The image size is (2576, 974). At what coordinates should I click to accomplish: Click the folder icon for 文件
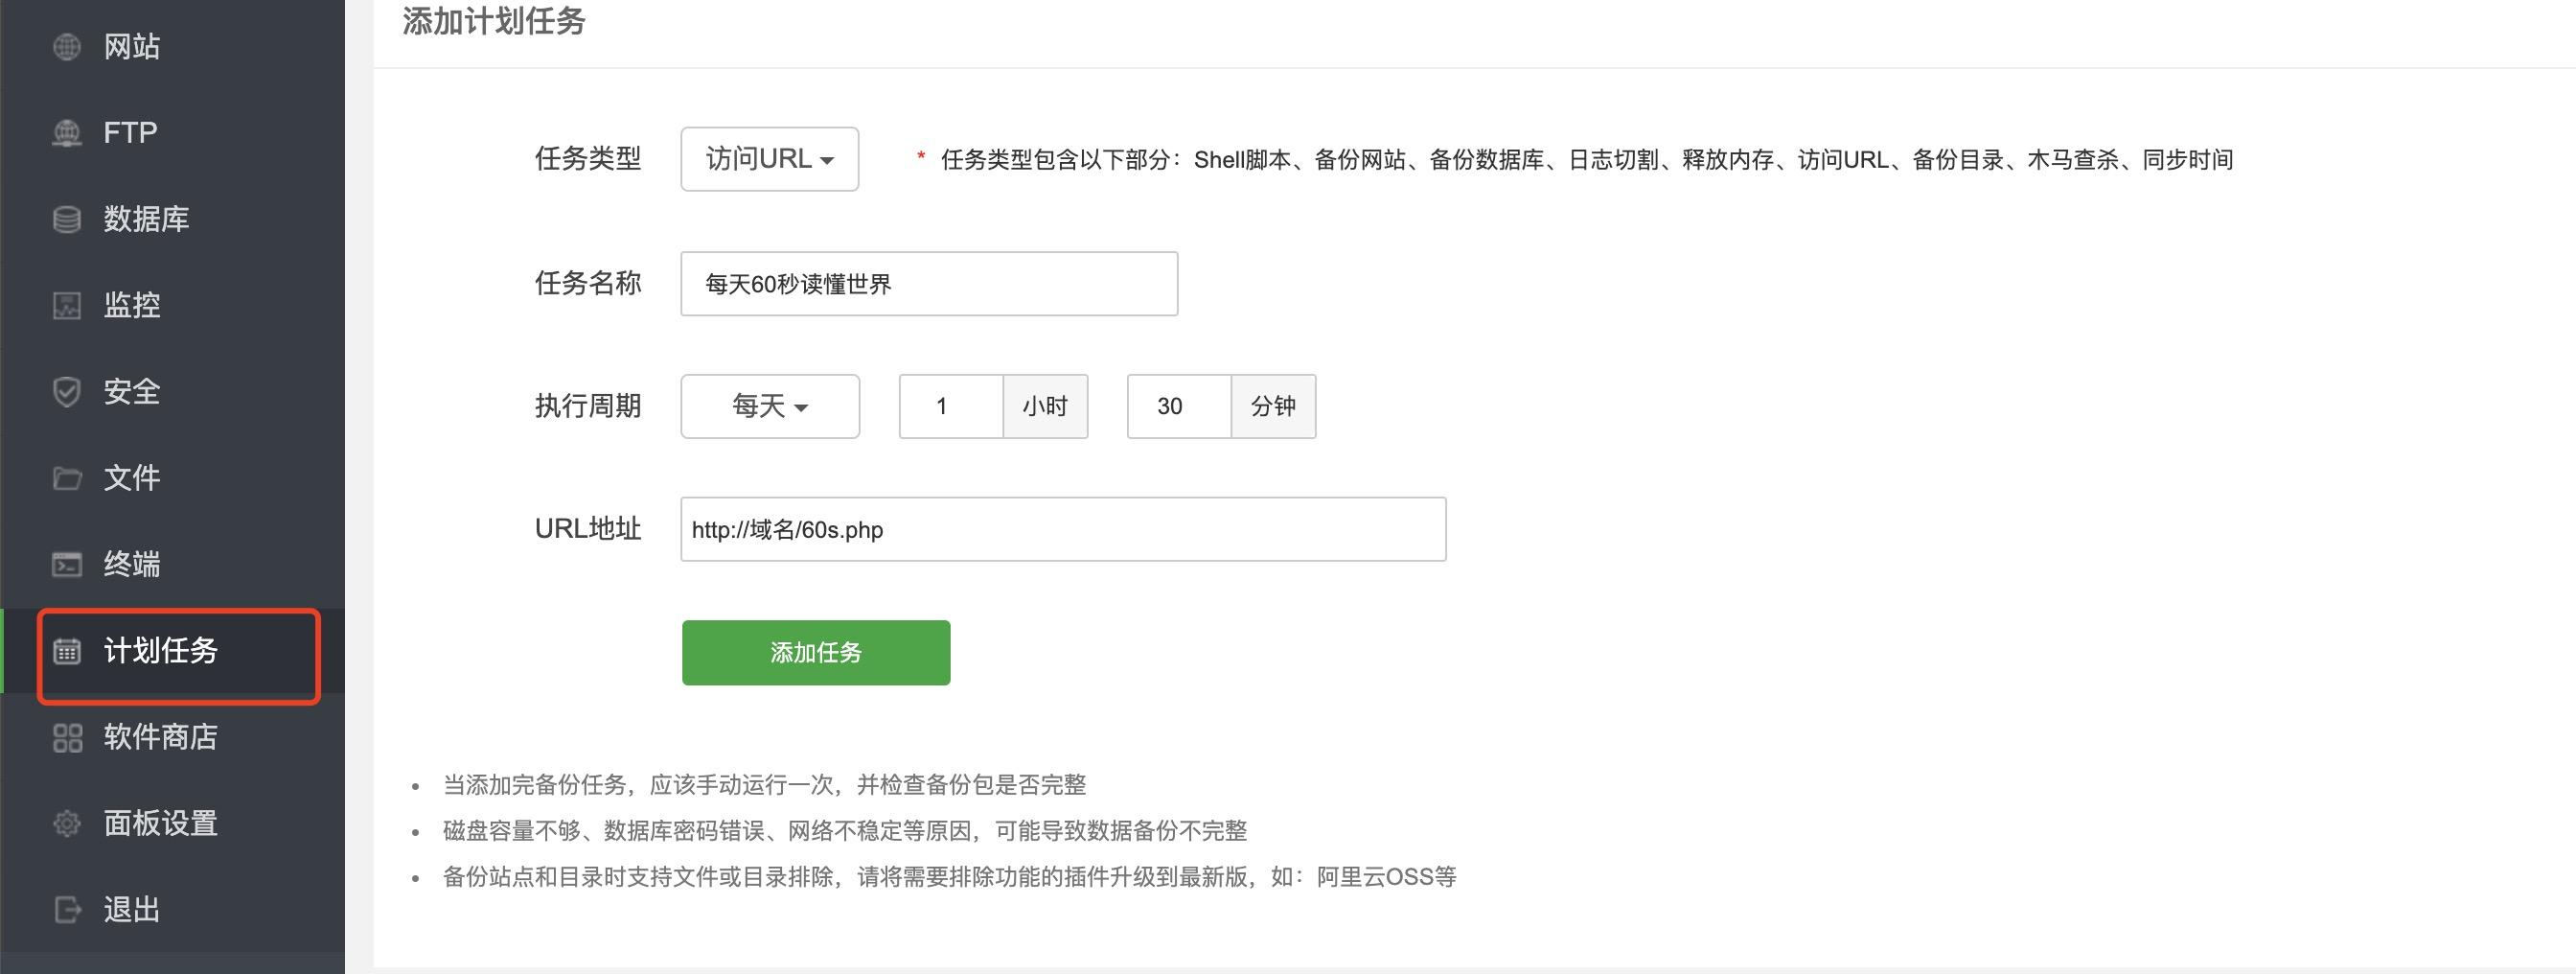(67, 478)
